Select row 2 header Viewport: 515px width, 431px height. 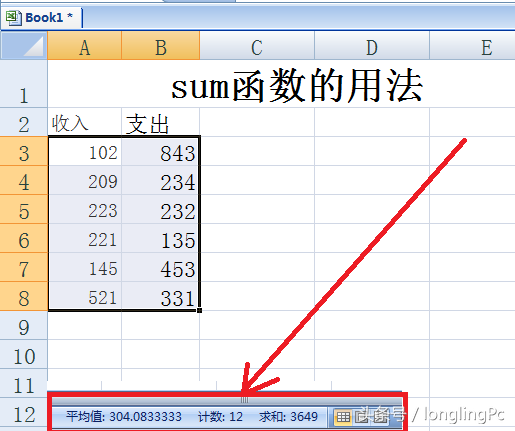point(24,122)
